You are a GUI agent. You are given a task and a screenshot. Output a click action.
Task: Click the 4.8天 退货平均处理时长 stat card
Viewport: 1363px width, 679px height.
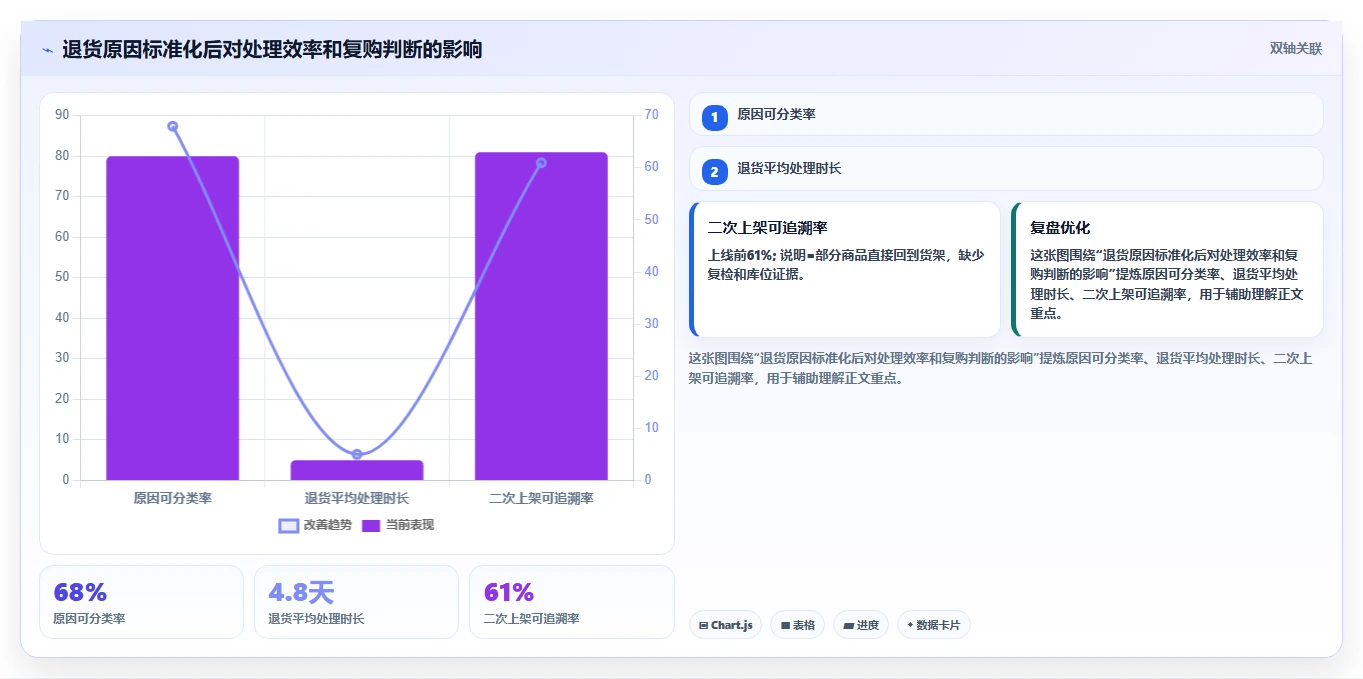356,602
